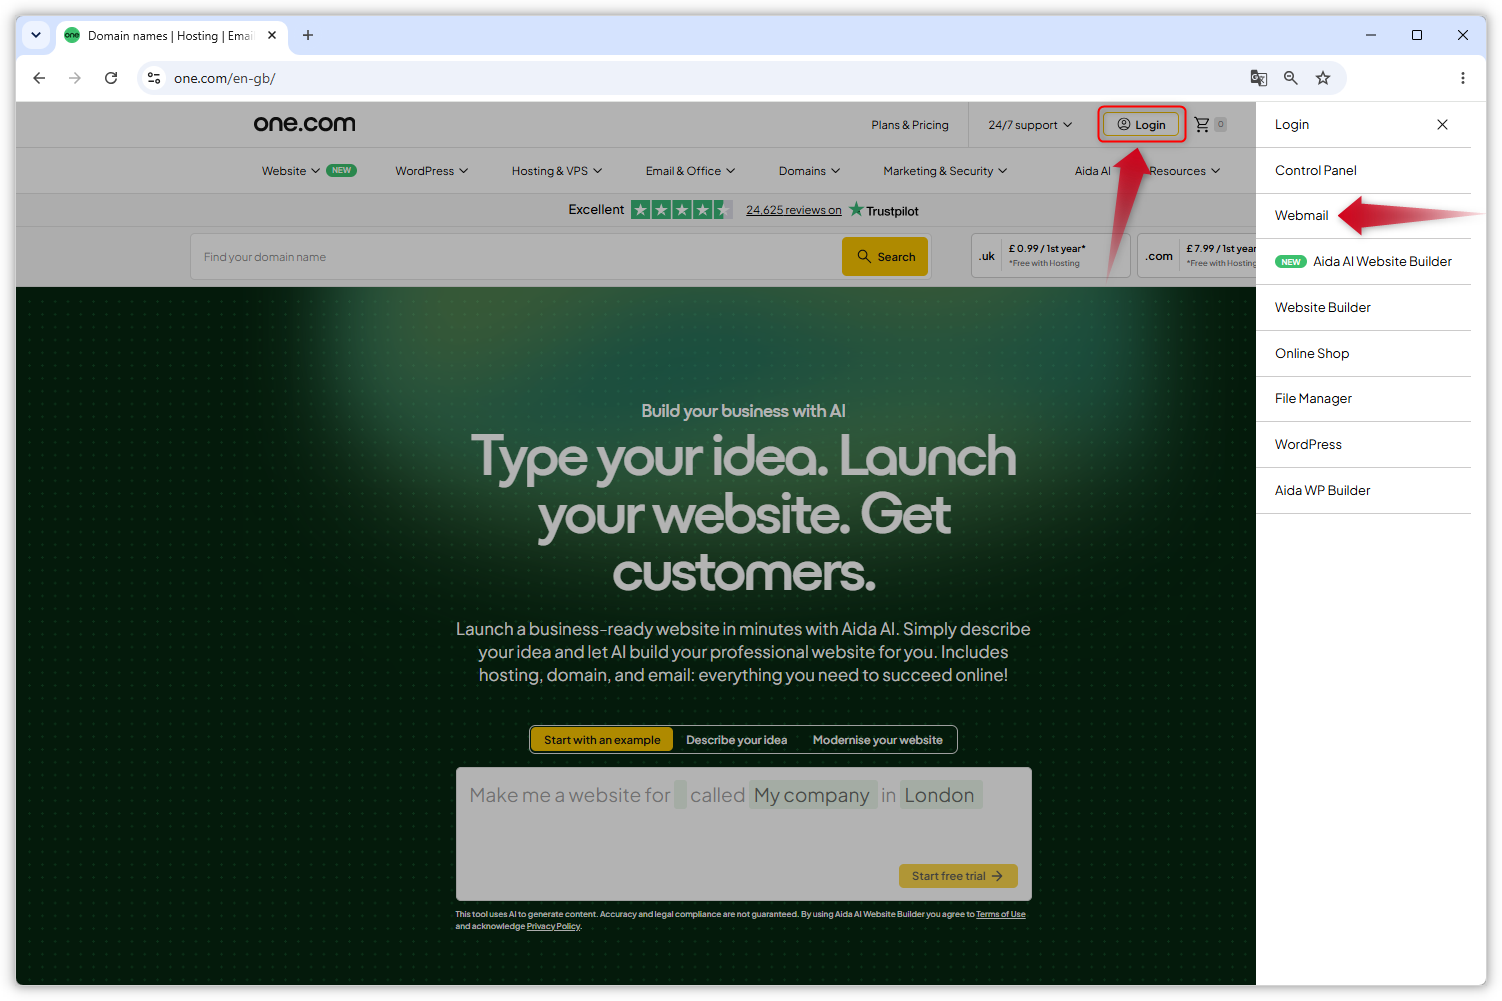Click the shopping cart icon

[1202, 125]
